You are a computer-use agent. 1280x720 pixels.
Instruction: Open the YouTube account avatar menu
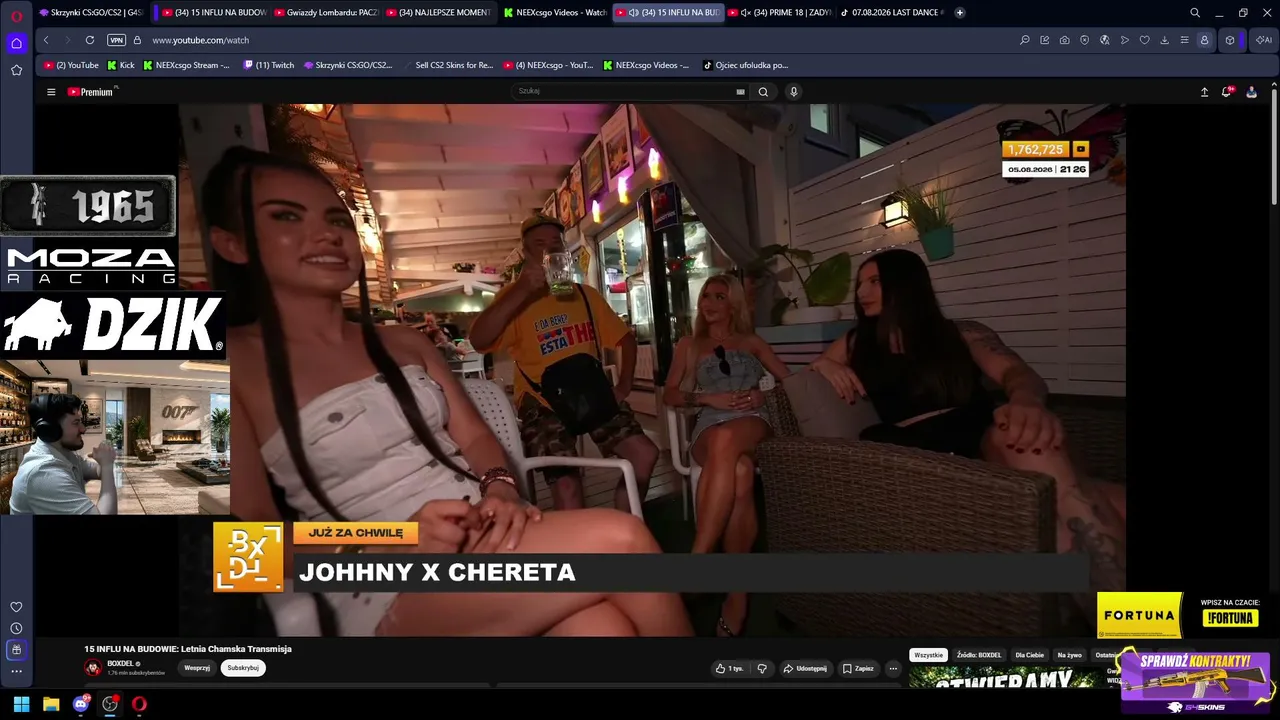1251,92
